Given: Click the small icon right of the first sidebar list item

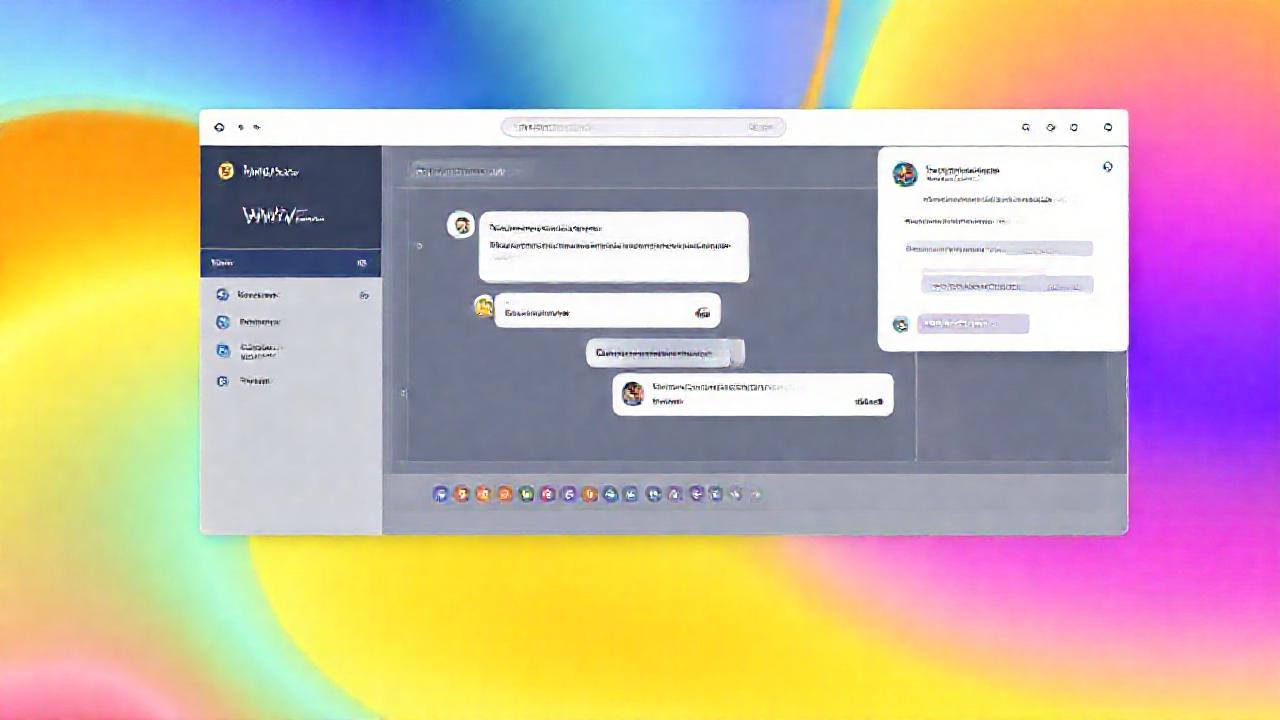Looking at the screenshot, I should (x=364, y=295).
